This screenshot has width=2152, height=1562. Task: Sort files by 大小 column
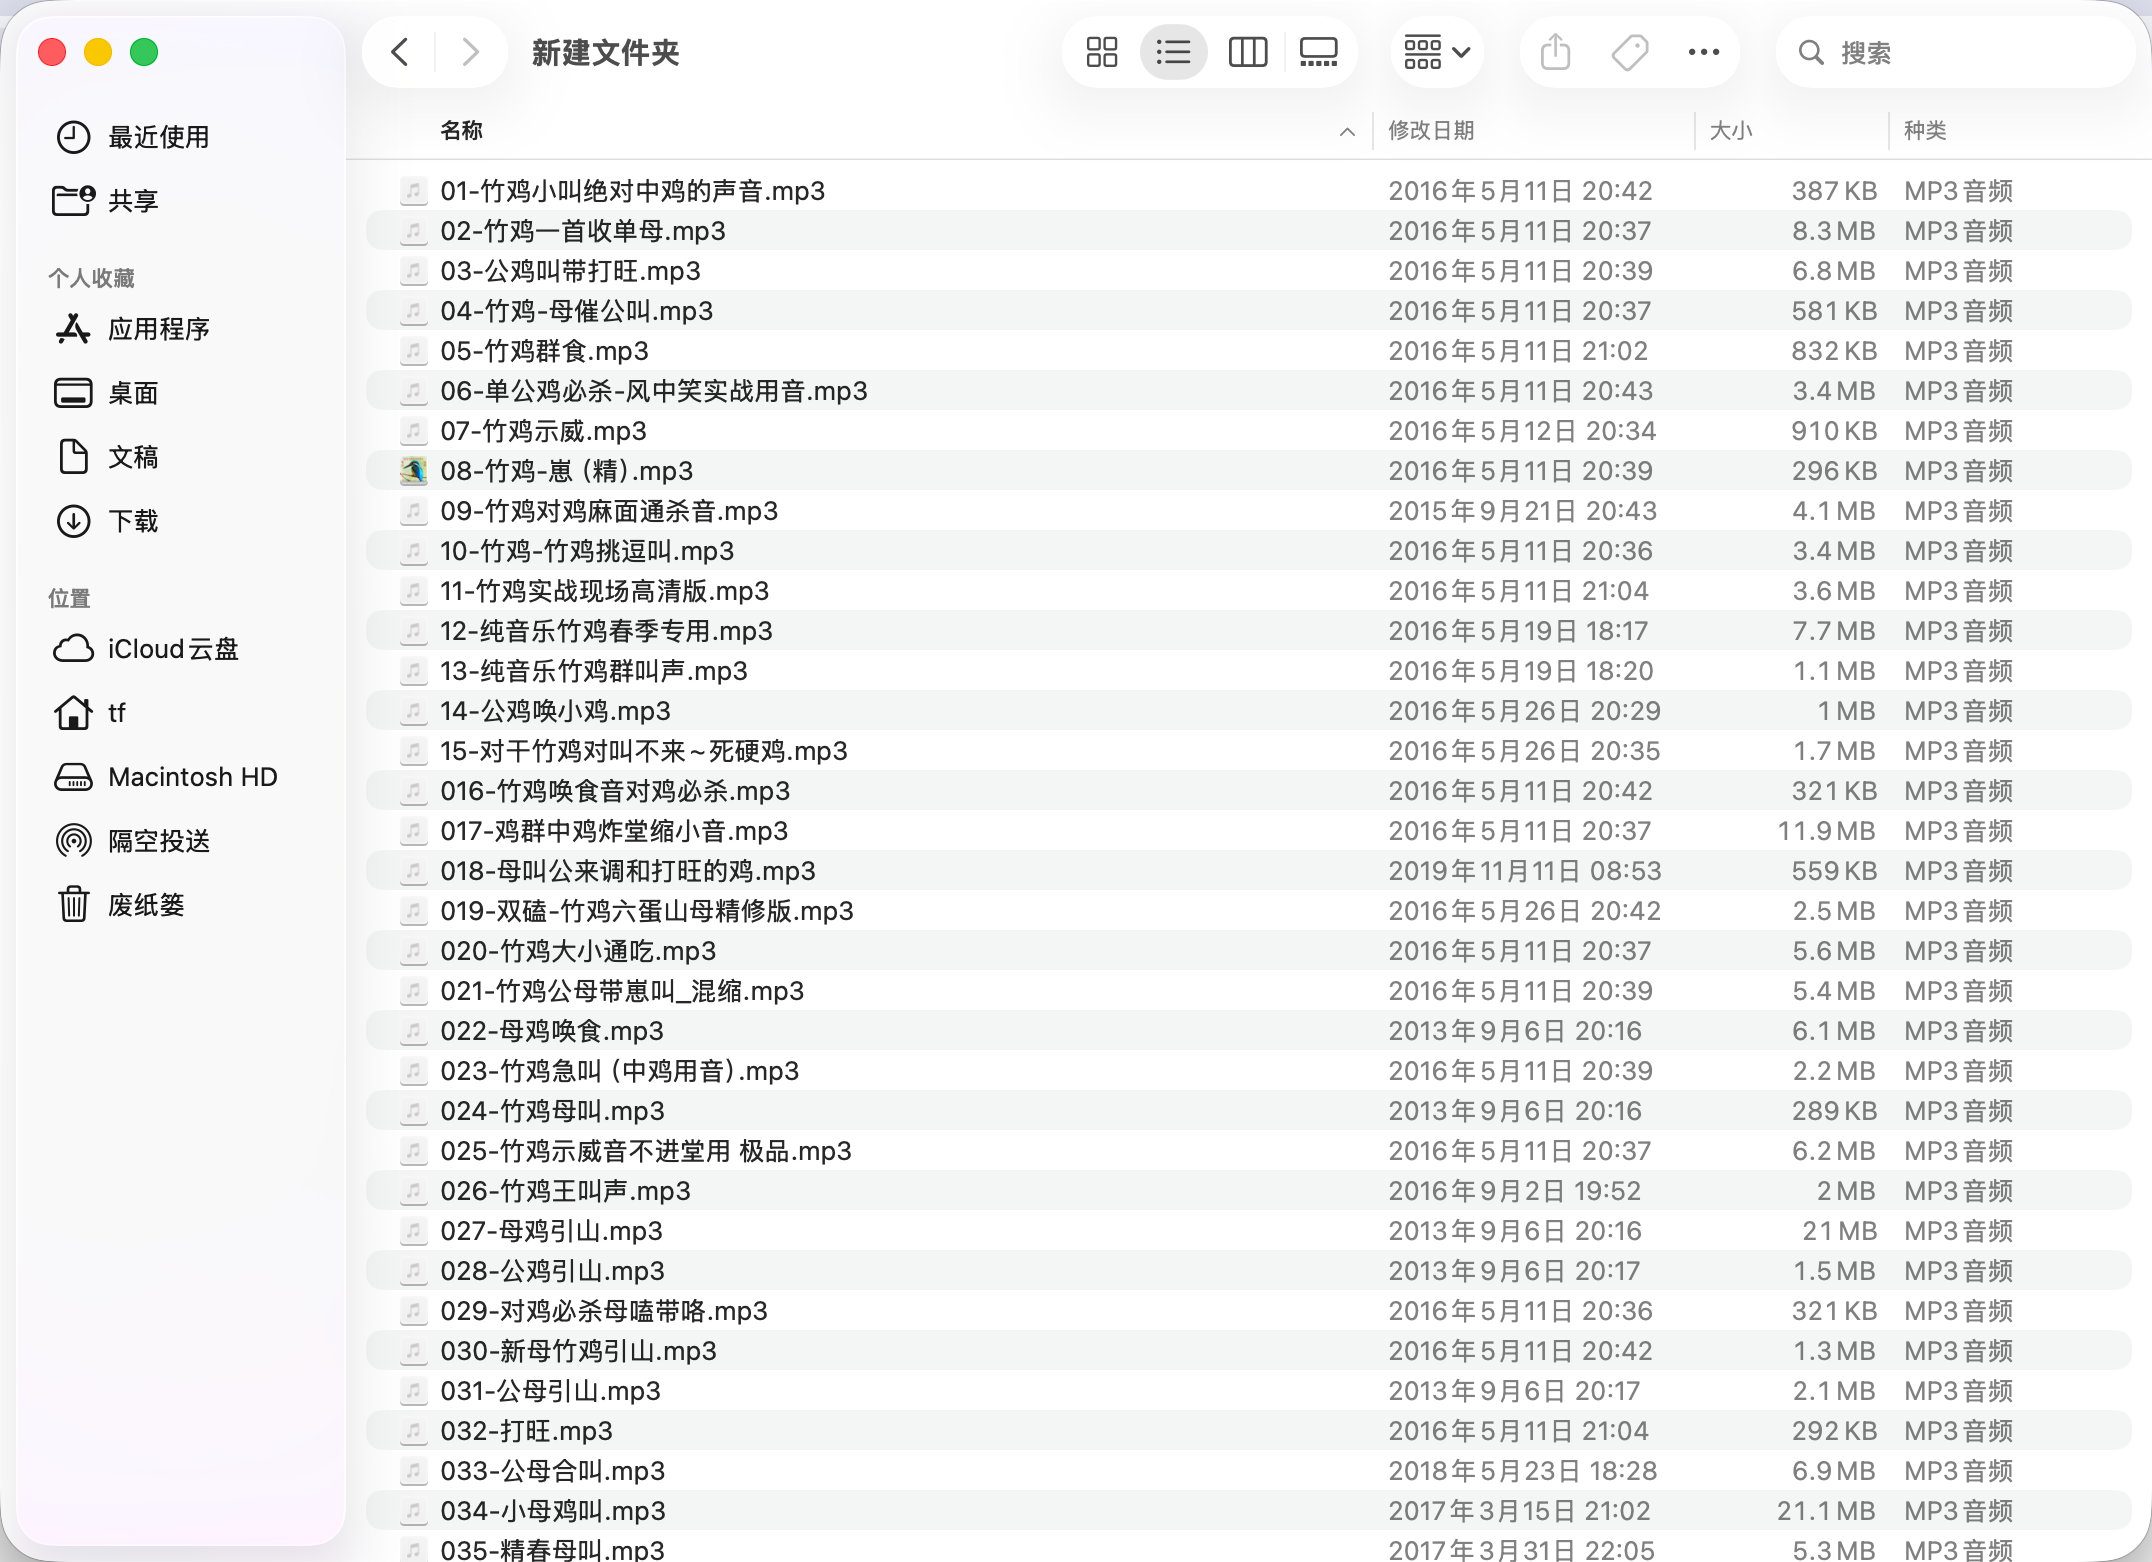point(1731,131)
